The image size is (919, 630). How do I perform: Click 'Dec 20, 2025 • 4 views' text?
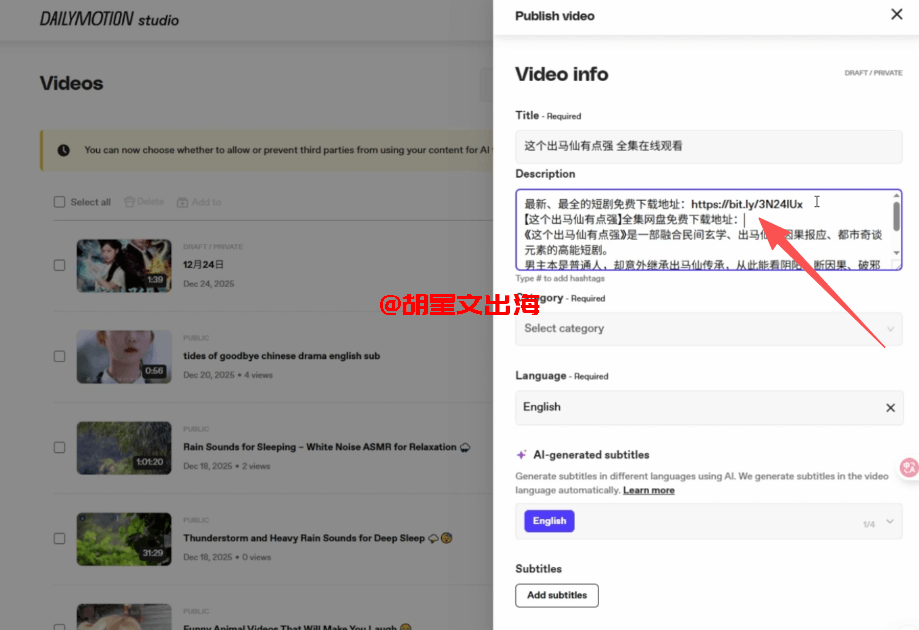coord(228,375)
